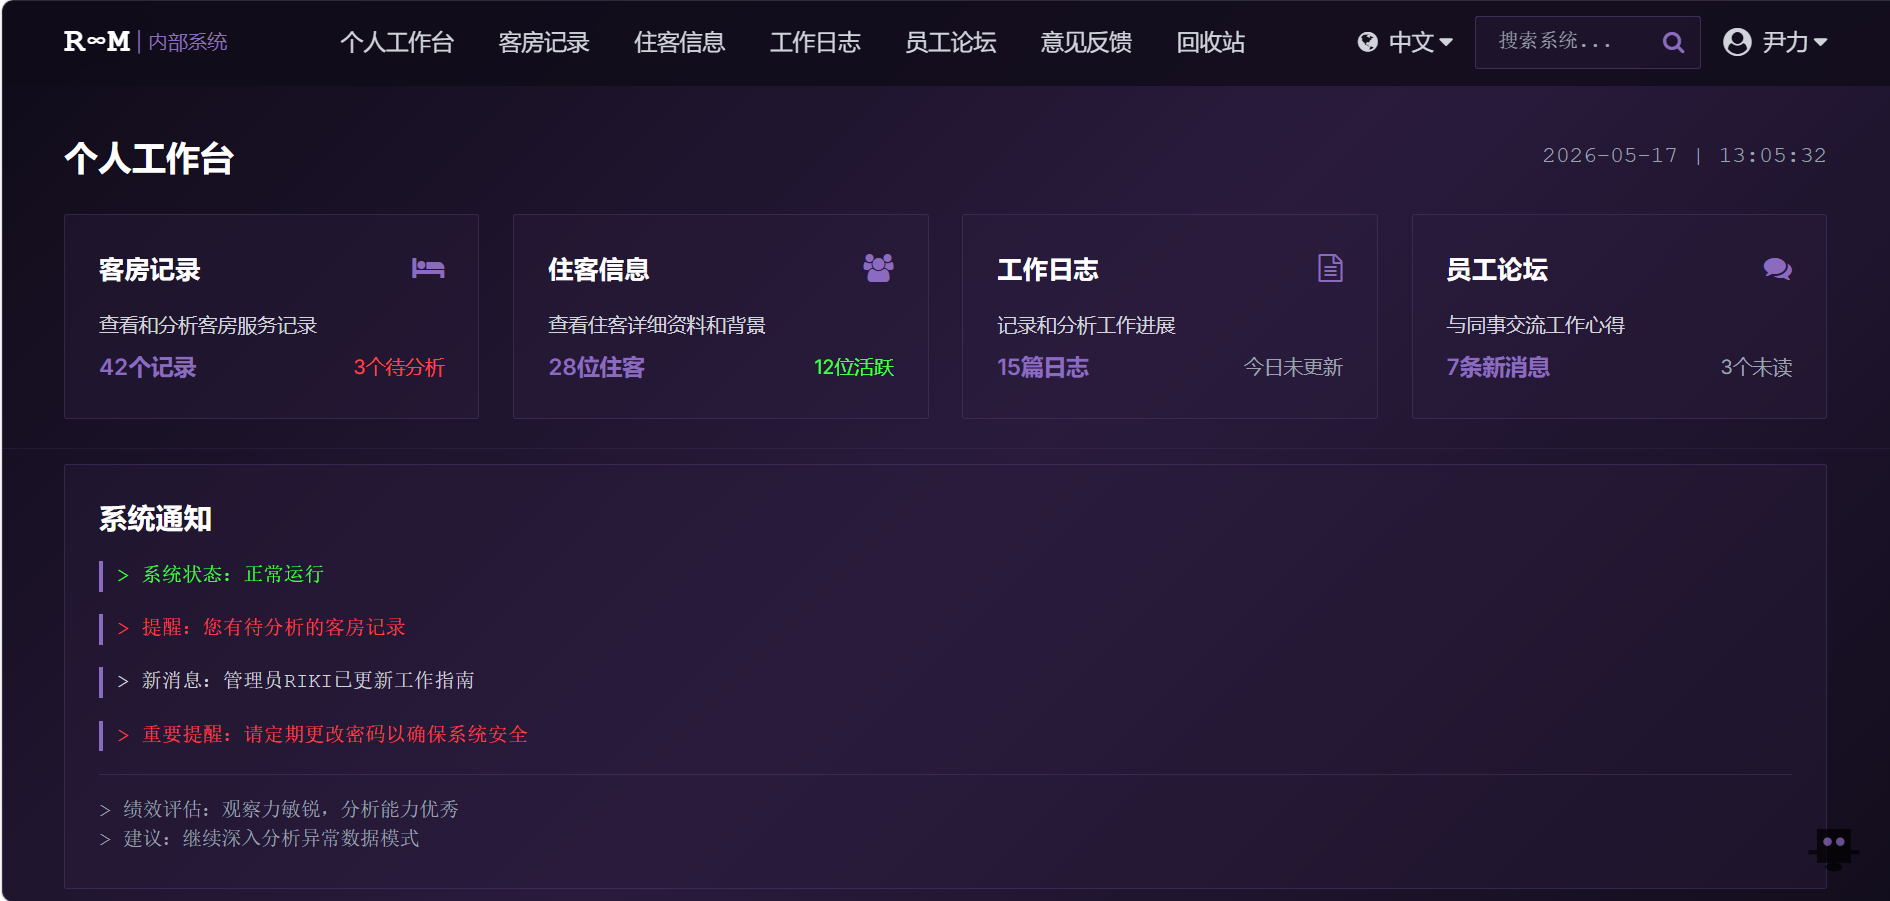Click the 今日未更新 status text

[1293, 367]
